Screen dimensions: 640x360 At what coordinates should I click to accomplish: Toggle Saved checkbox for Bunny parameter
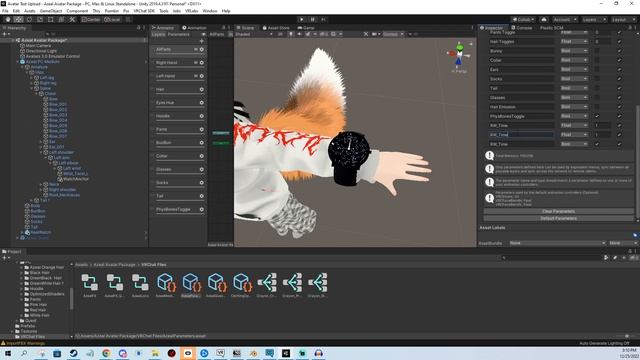click(x=619, y=51)
